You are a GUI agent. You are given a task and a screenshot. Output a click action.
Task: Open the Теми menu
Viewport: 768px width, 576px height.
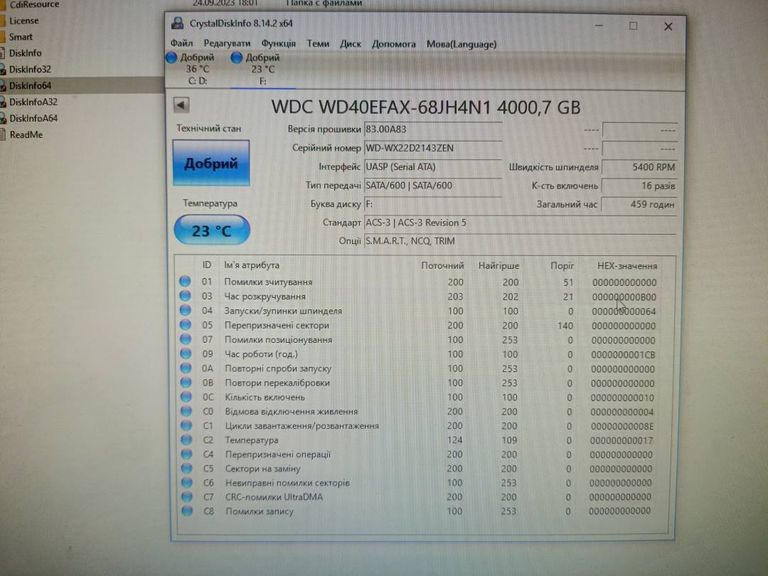coord(318,44)
